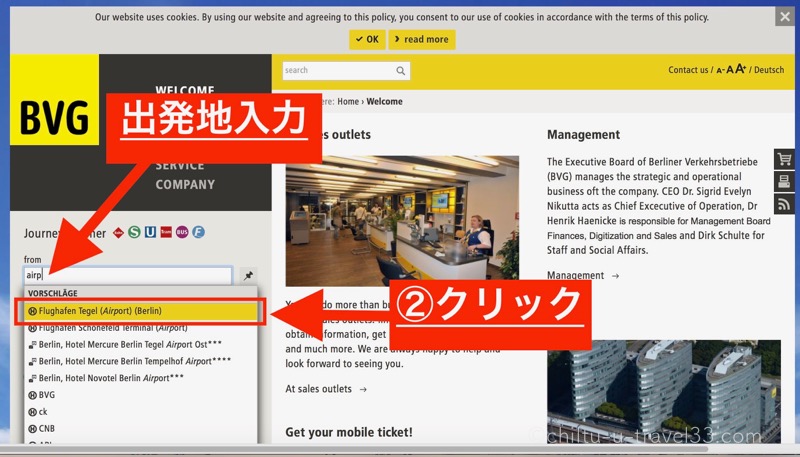Screen dimensions: 800x457
Task: Select Flughafen Schönefeld Terminal suggestion
Action: [140, 327]
